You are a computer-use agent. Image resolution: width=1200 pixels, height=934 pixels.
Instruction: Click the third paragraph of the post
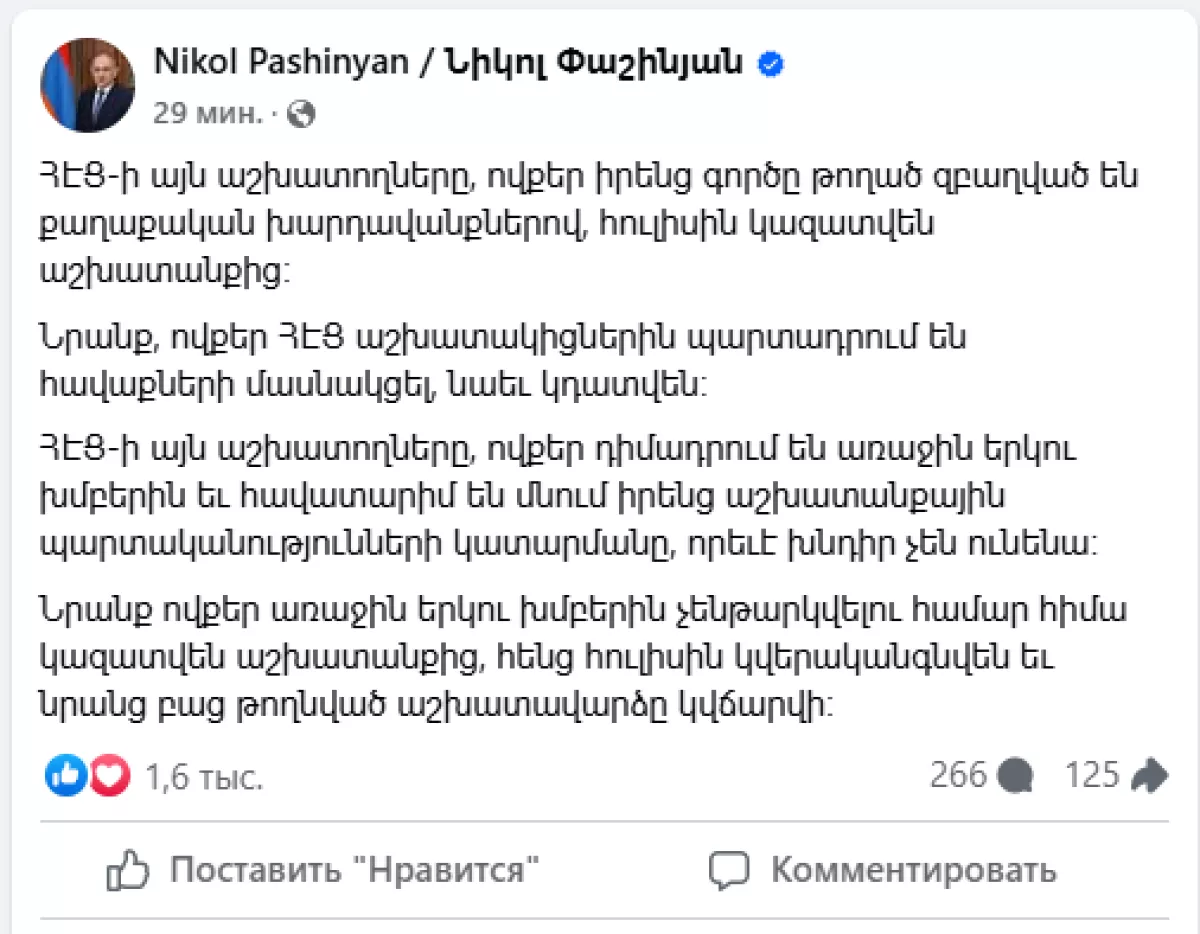point(573,497)
